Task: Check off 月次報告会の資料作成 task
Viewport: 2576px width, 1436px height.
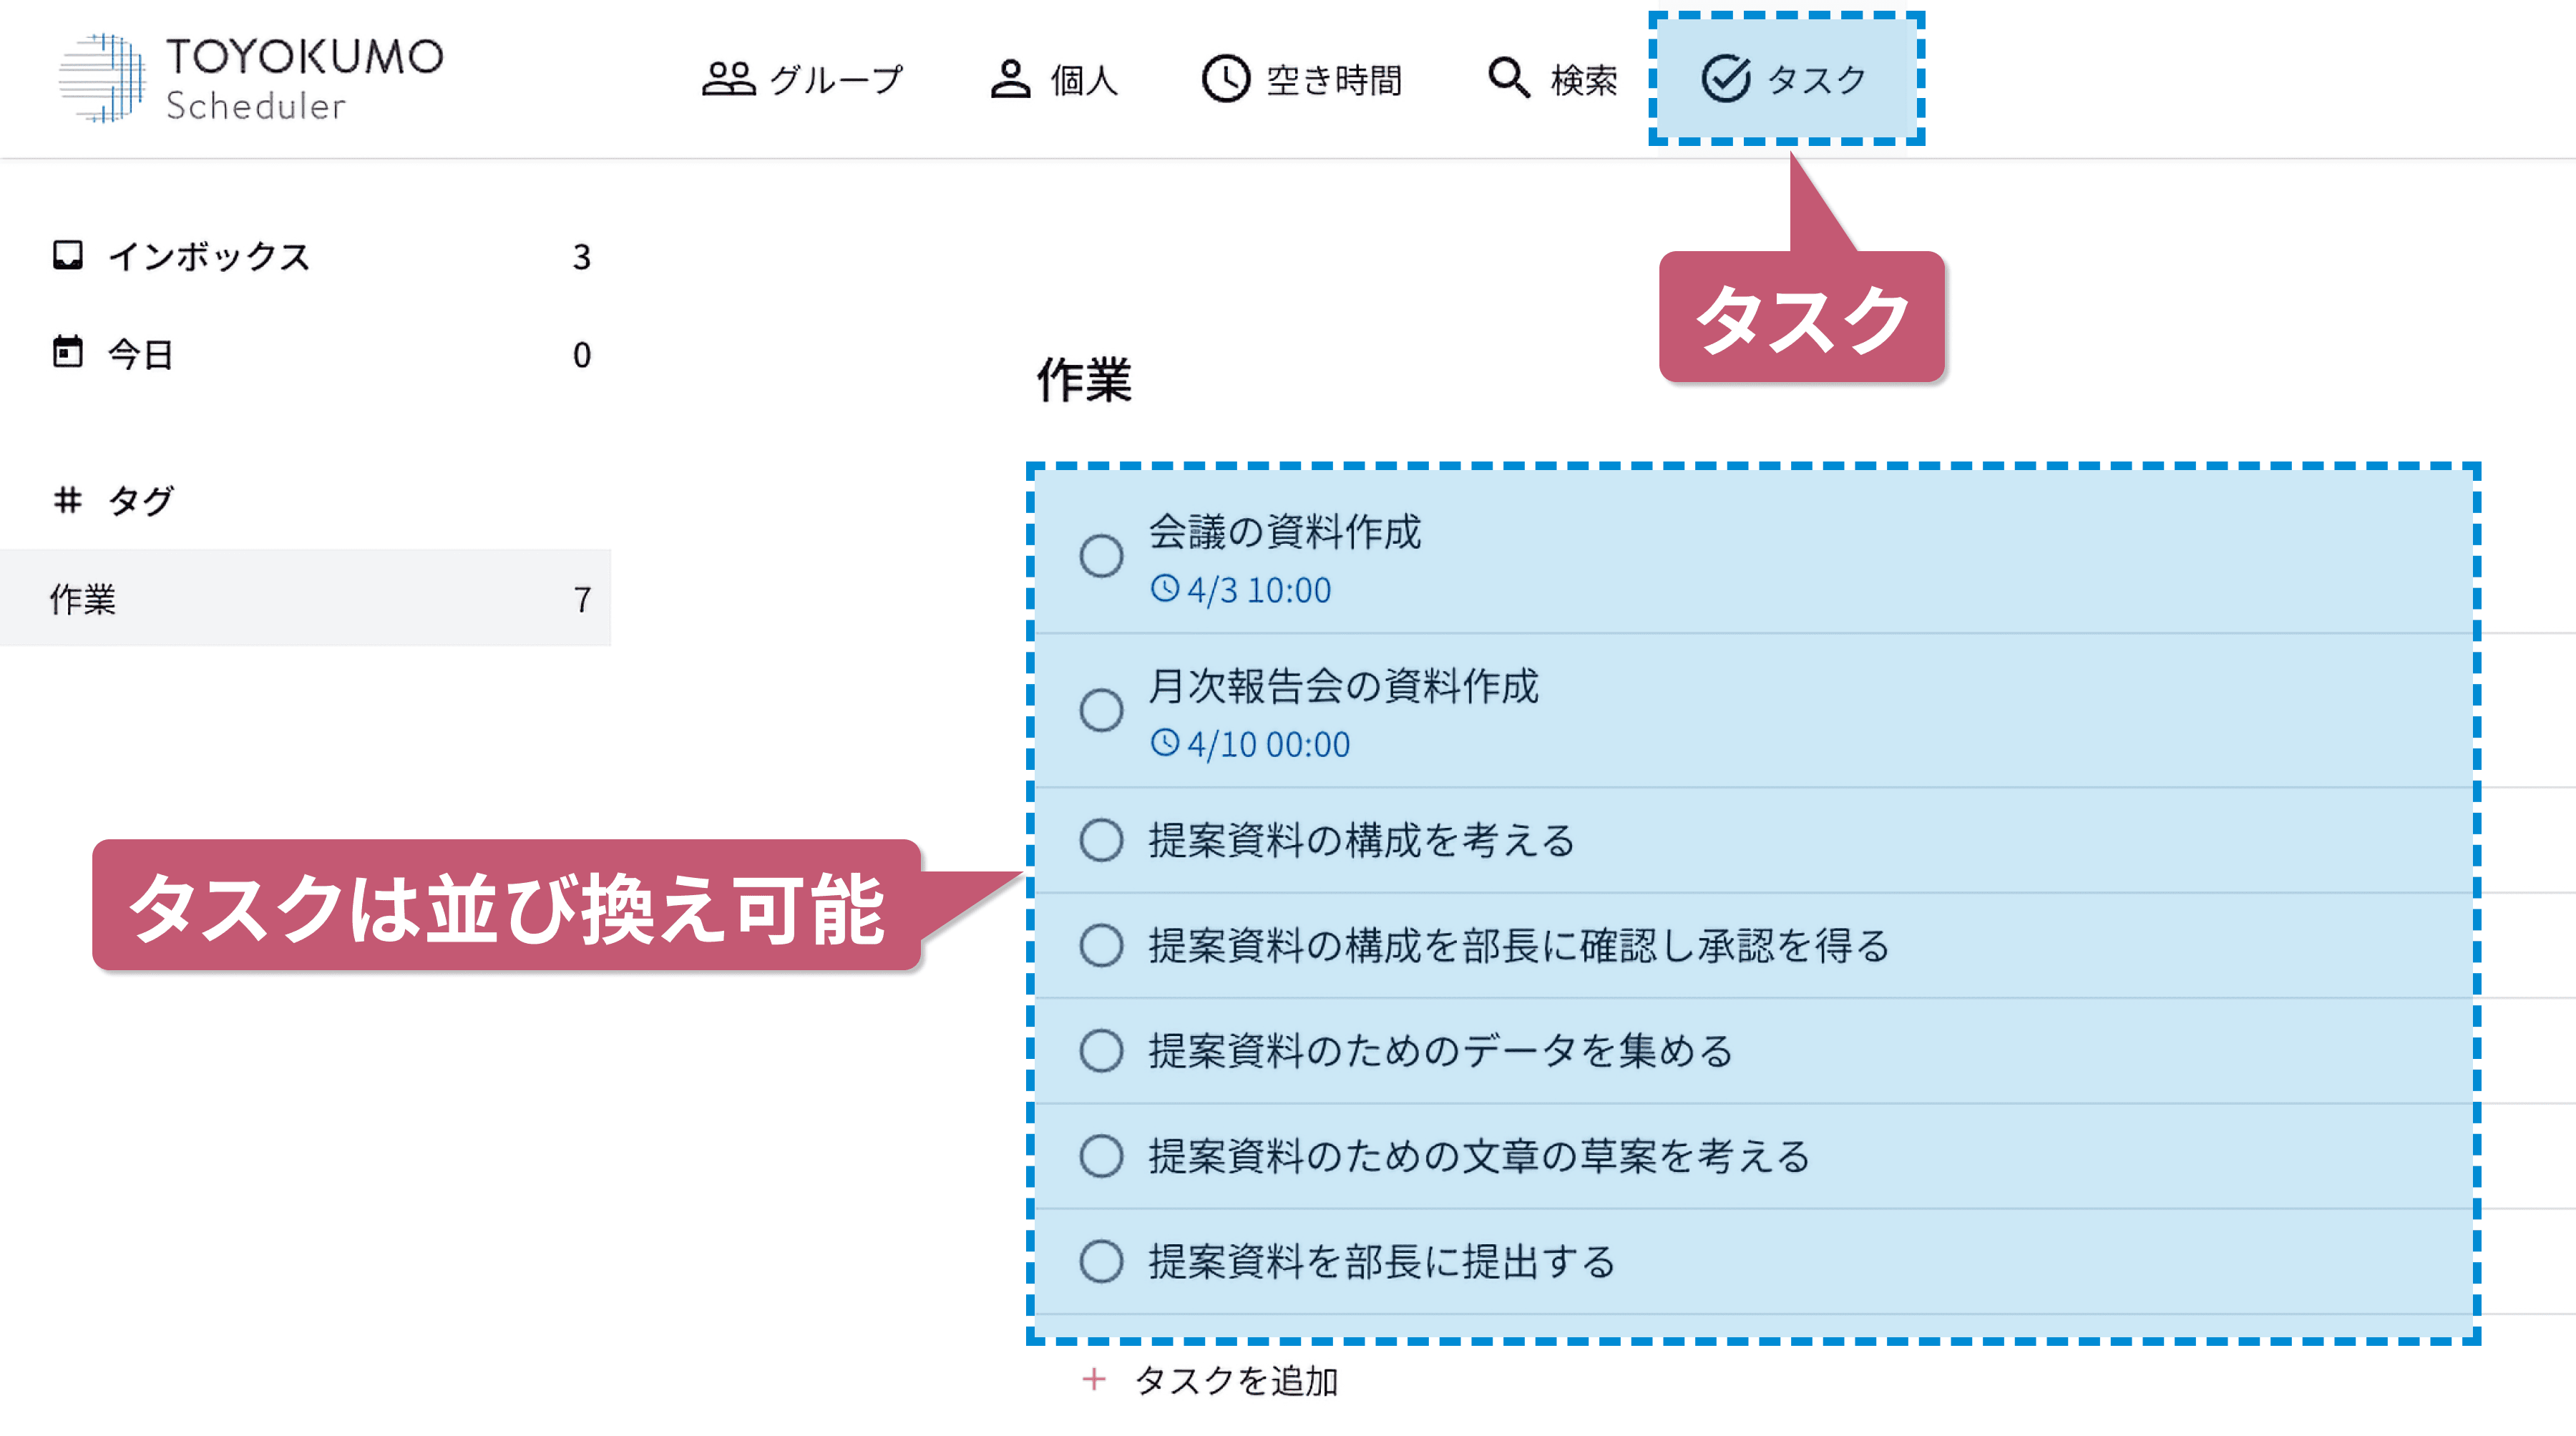Action: point(1101,711)
